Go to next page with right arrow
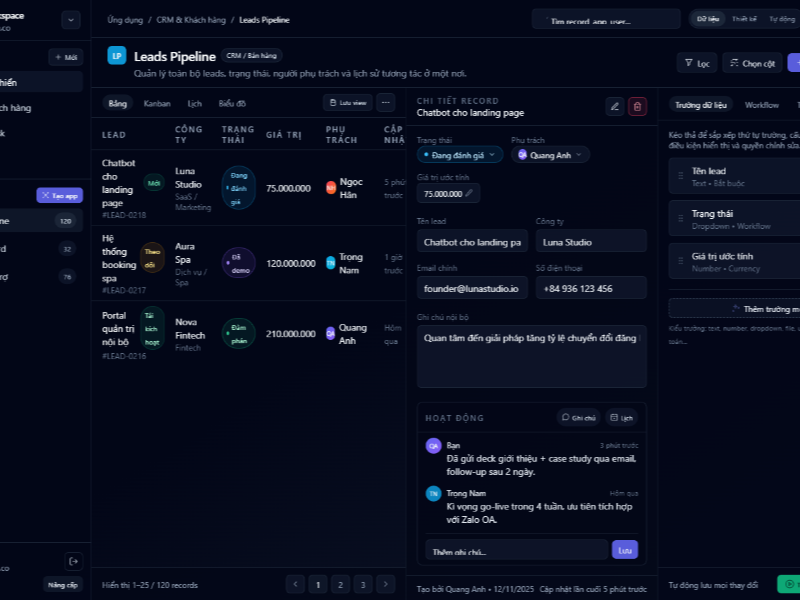This screenshot has height=600, width=800. tap(384, 584)
